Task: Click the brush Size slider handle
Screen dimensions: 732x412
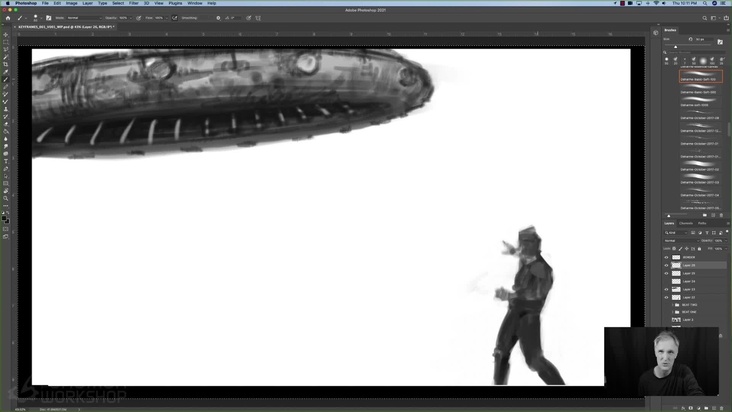Action: [676, 47]
